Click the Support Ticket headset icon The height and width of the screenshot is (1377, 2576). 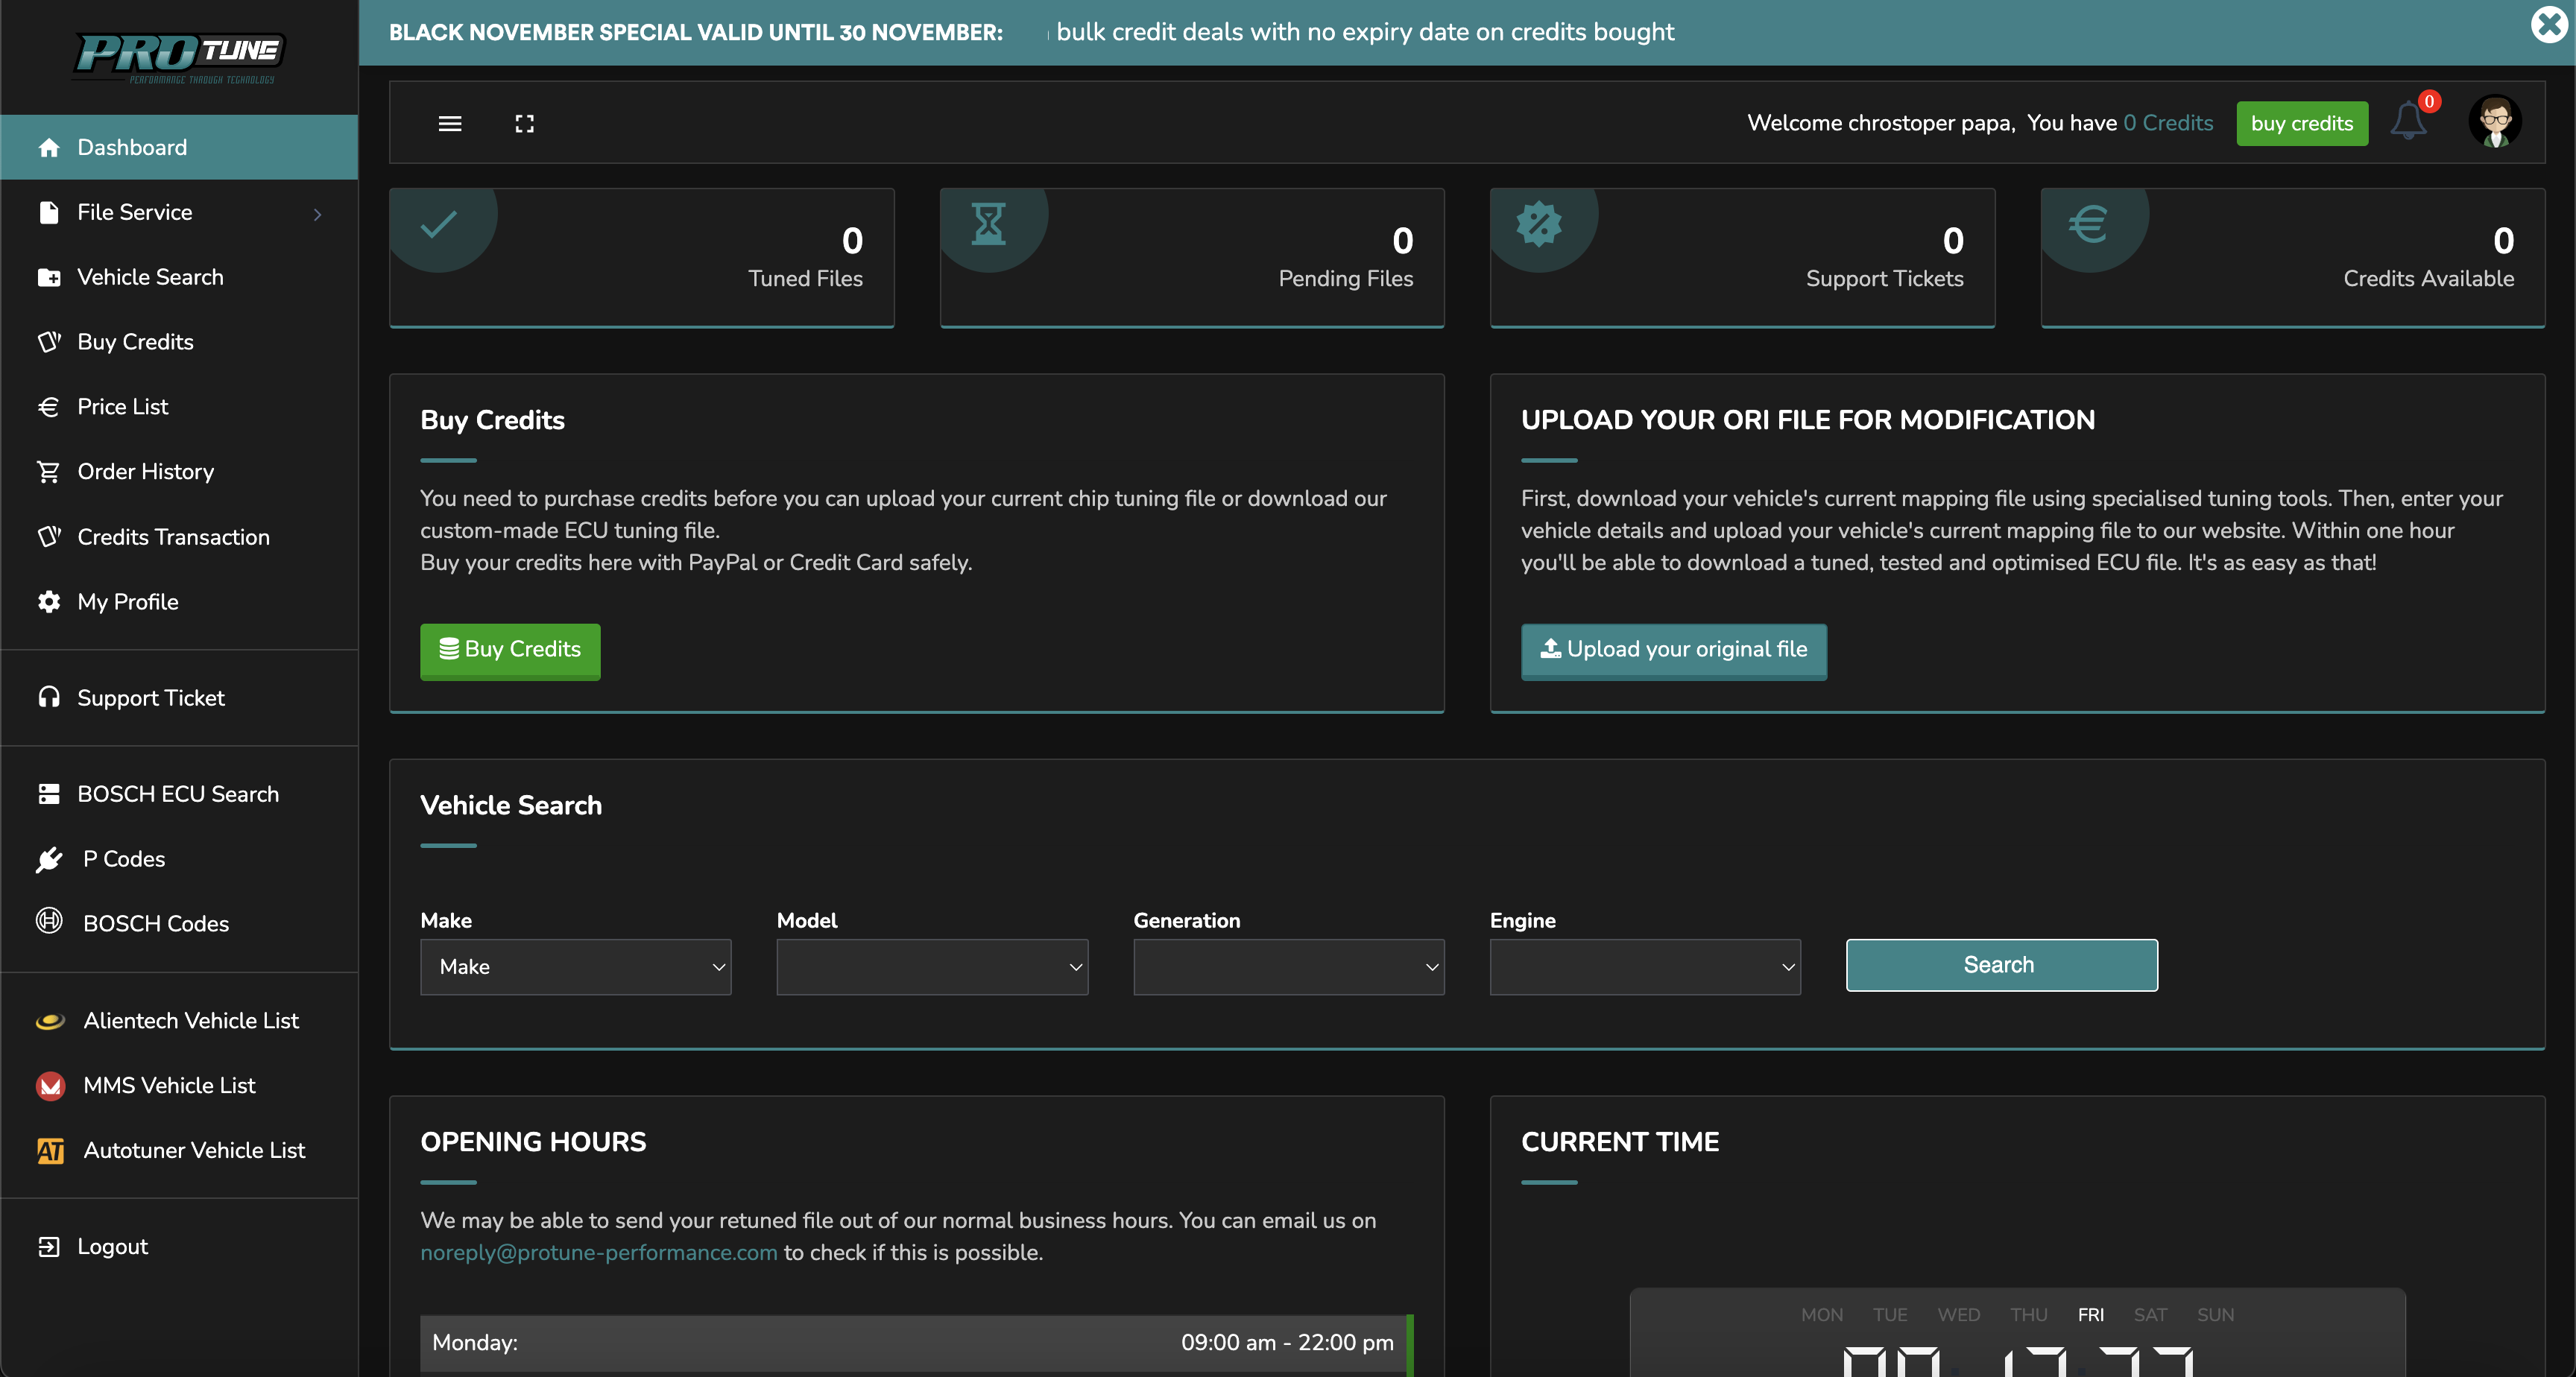(x=49, y=698)
